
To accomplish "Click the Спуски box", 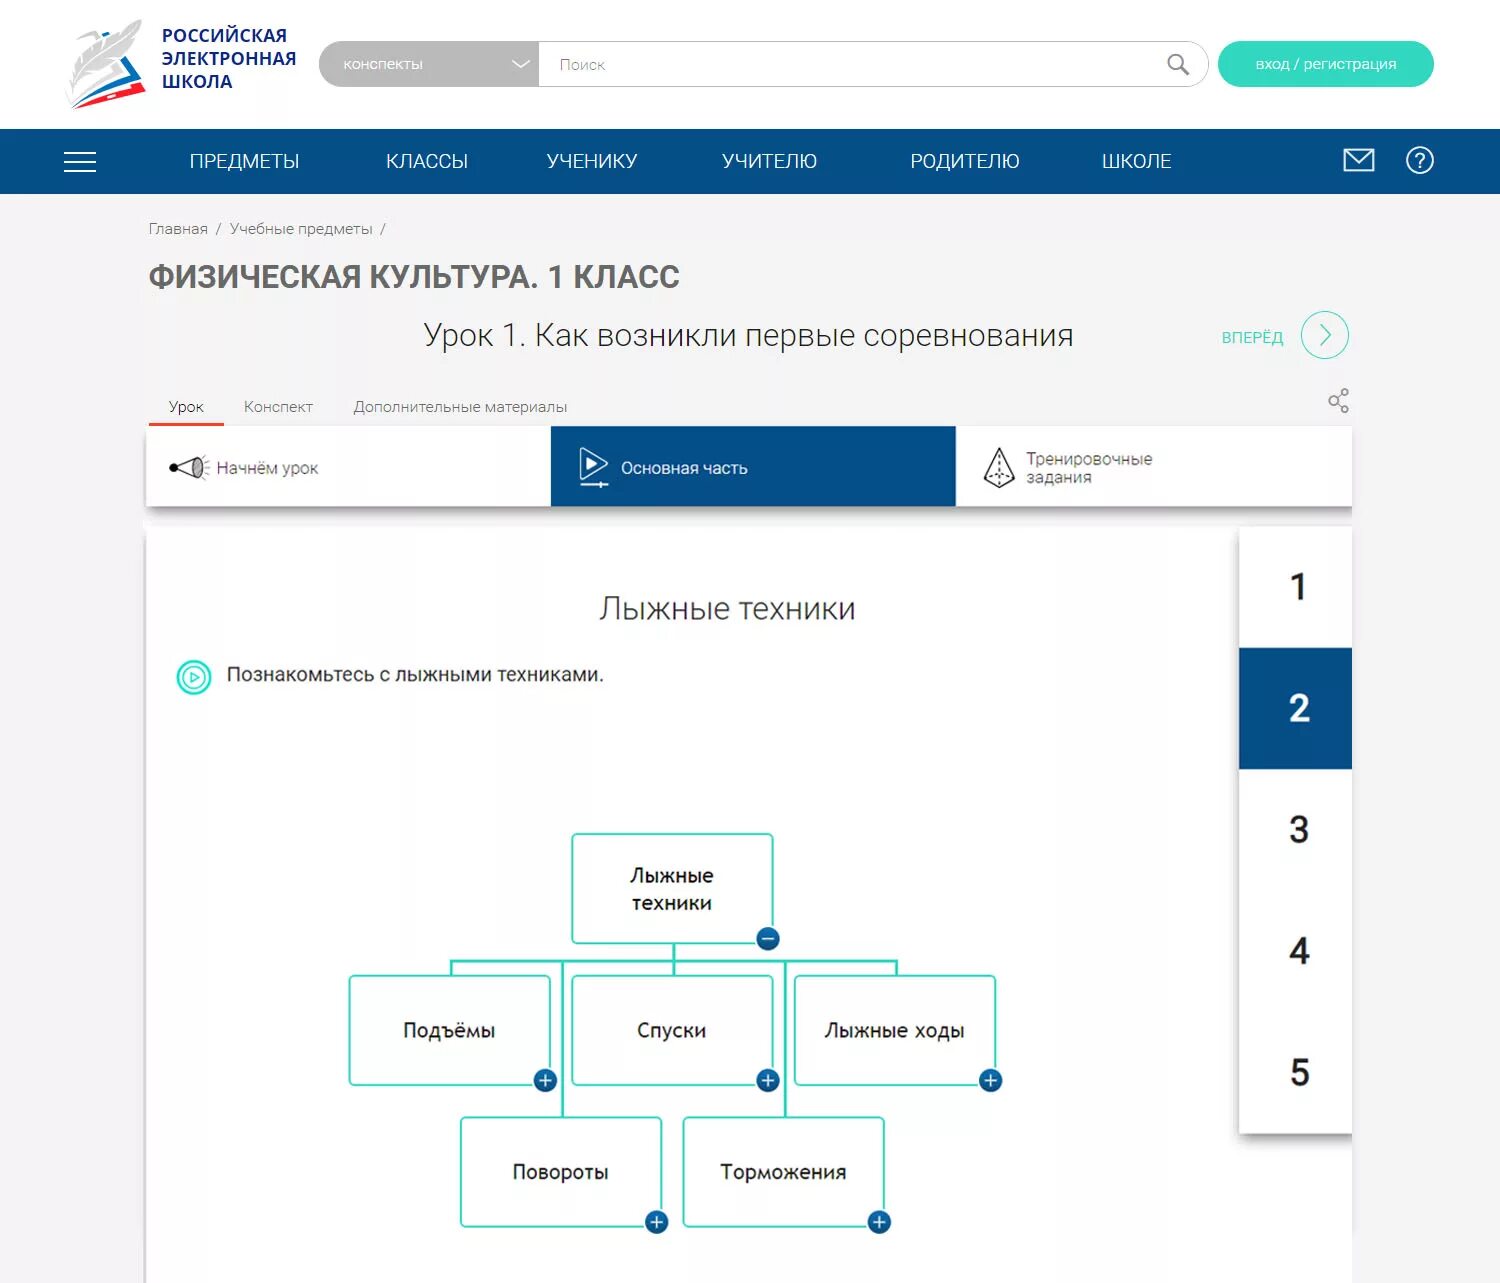I will coord(672,1031).
